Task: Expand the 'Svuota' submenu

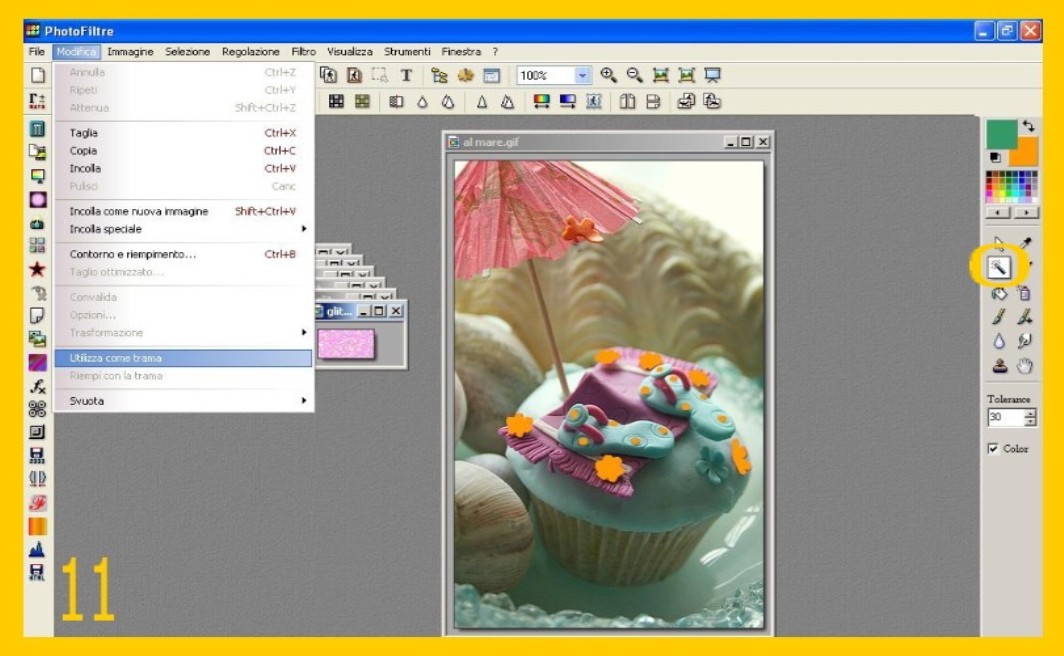Action: (x=304, y=401)
